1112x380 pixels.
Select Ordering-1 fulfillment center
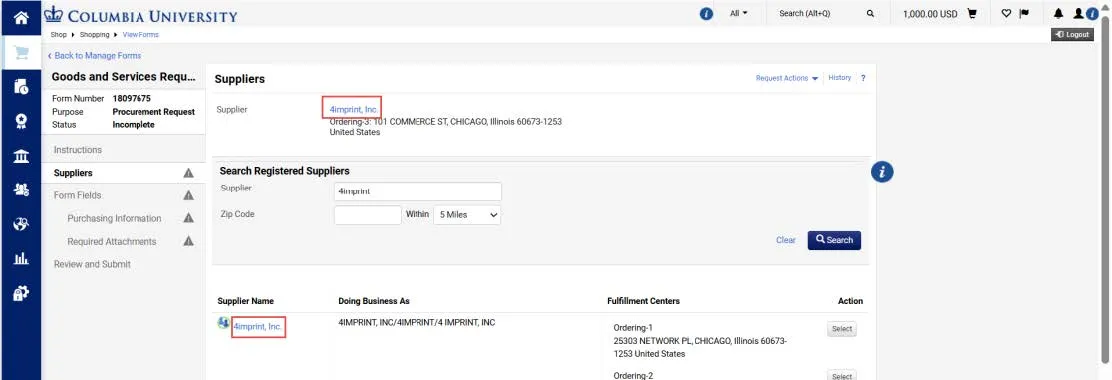coord(842,329)
